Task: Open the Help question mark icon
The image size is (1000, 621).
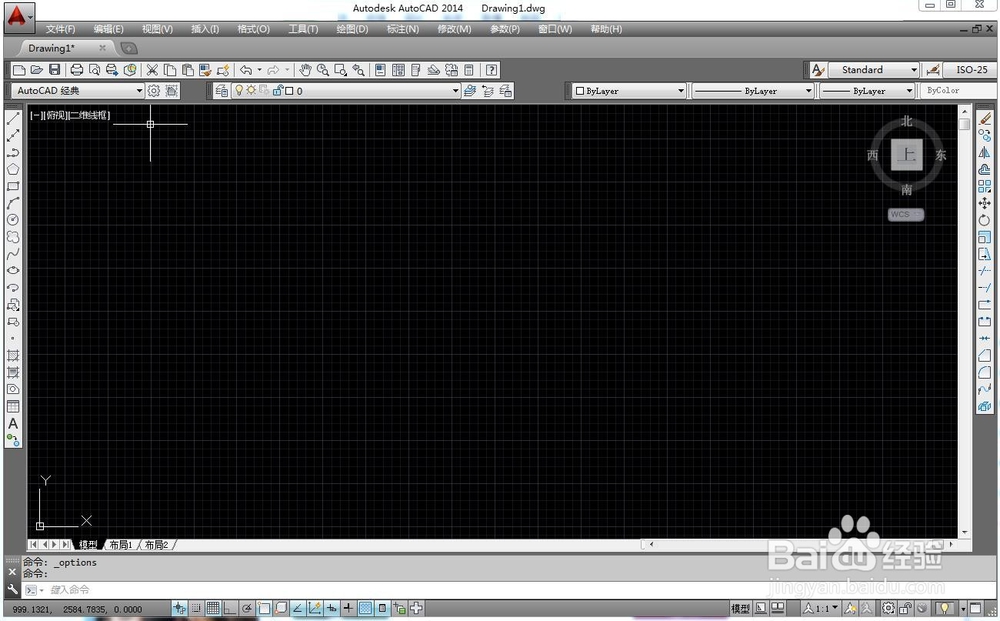Action: (x=491, y=70)
